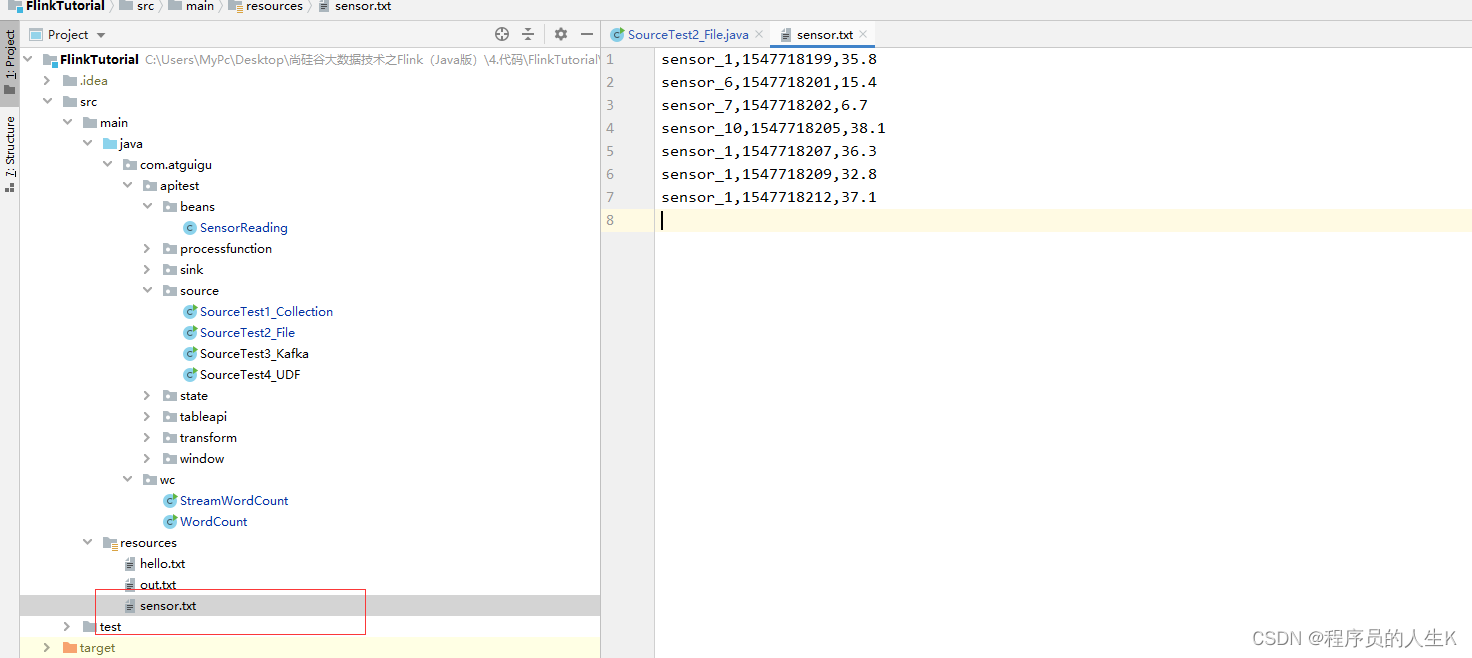
Task: Expand the target folder
Action: 47,648
